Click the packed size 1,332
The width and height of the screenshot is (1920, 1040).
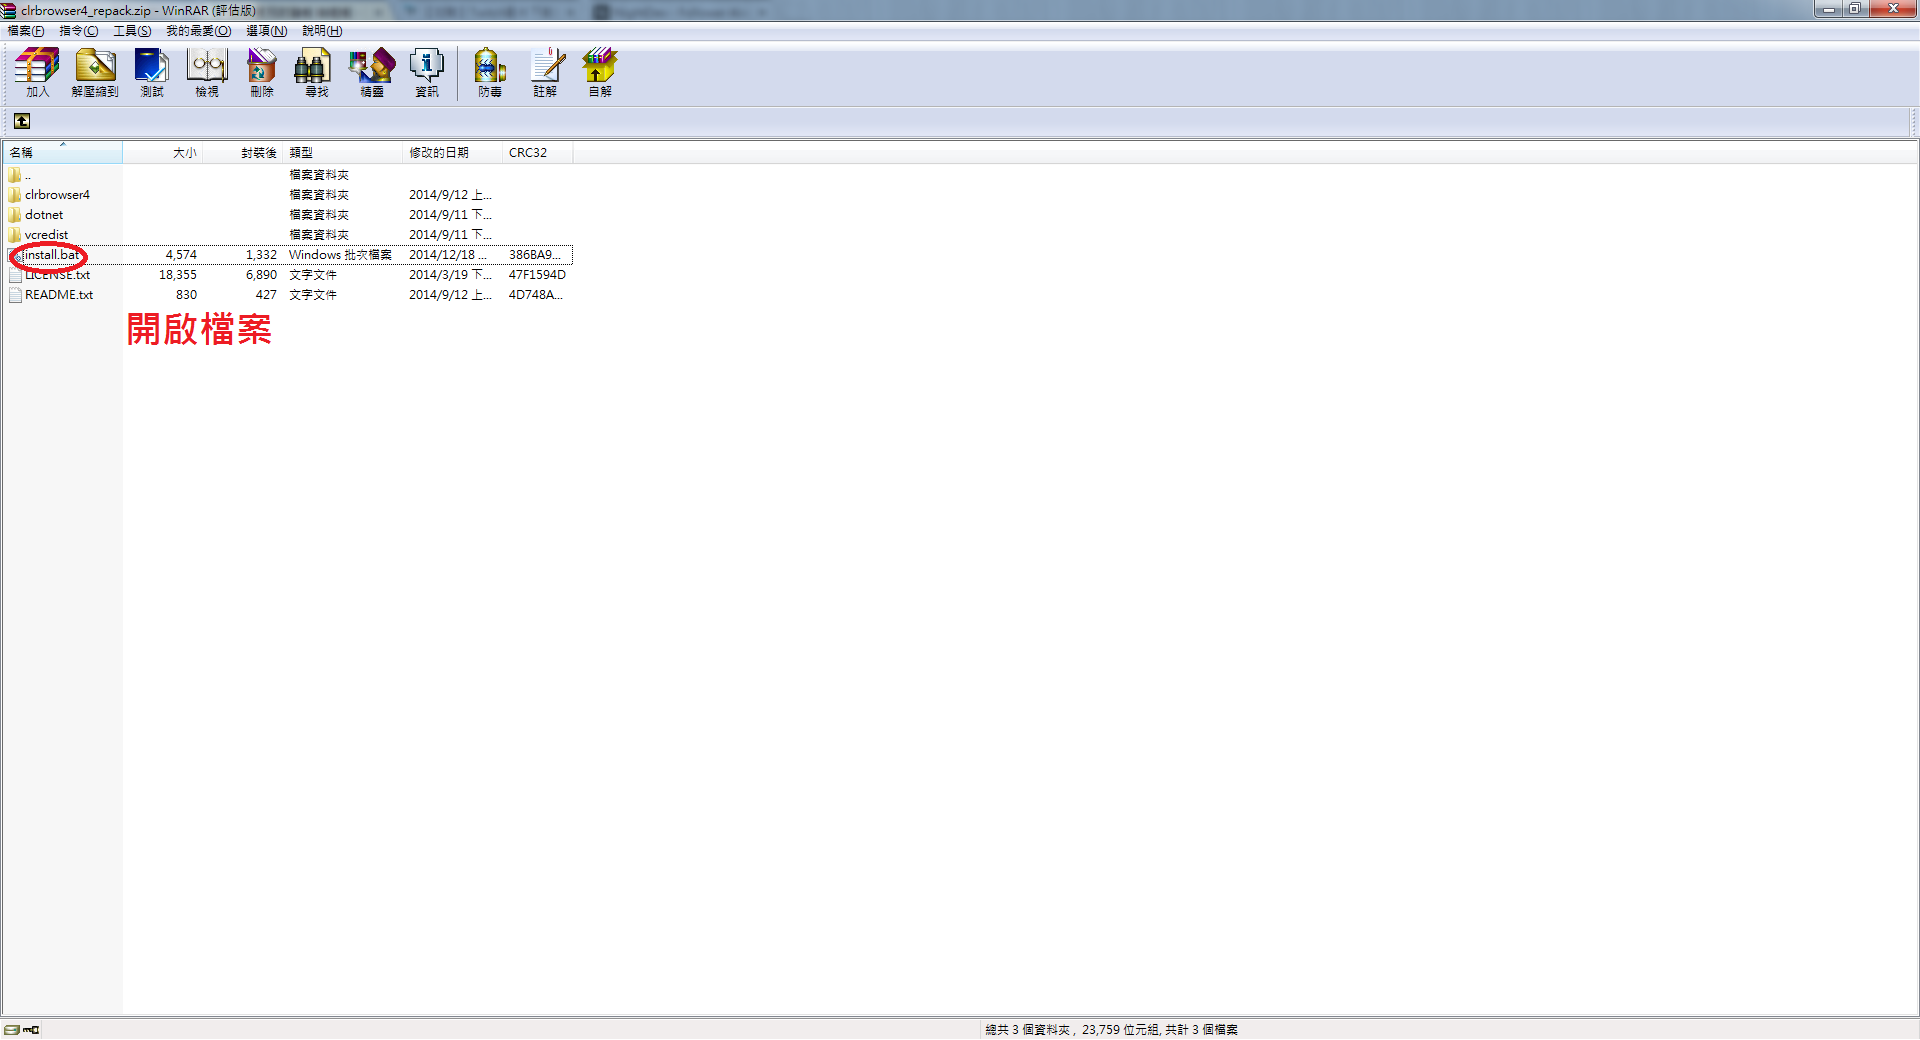[262, 255]
